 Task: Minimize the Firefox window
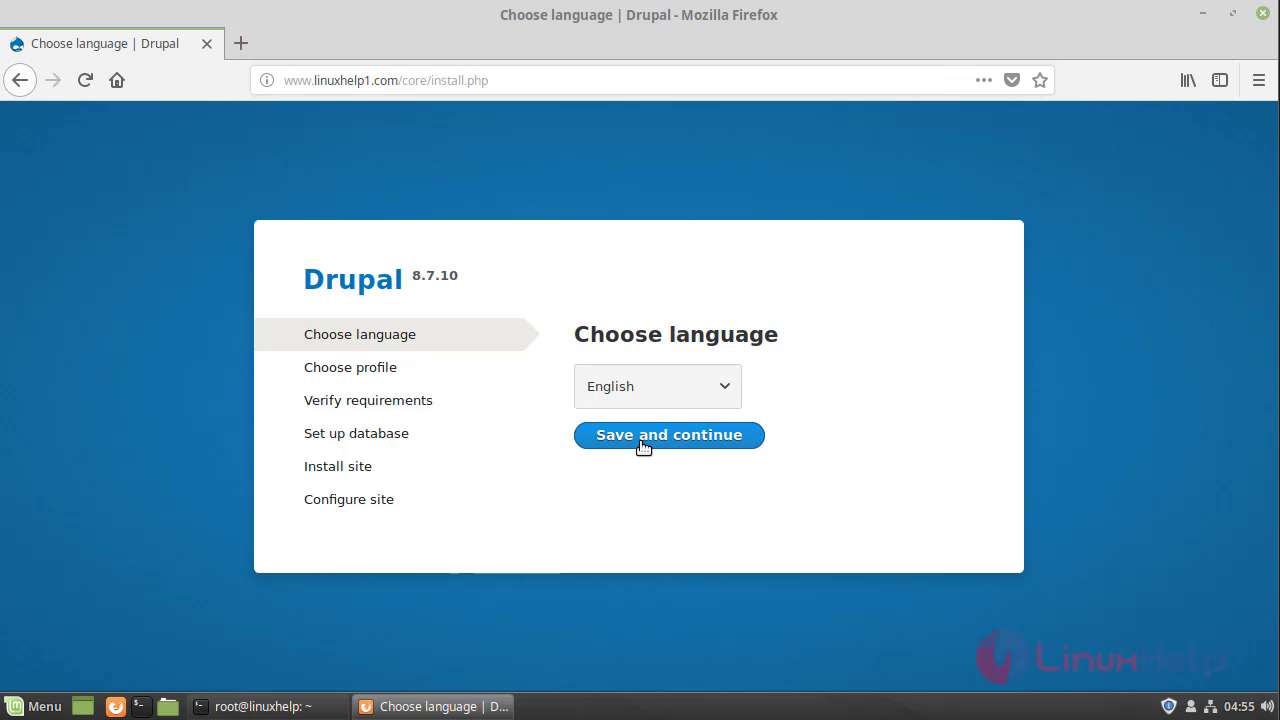tap(1203, 14)
